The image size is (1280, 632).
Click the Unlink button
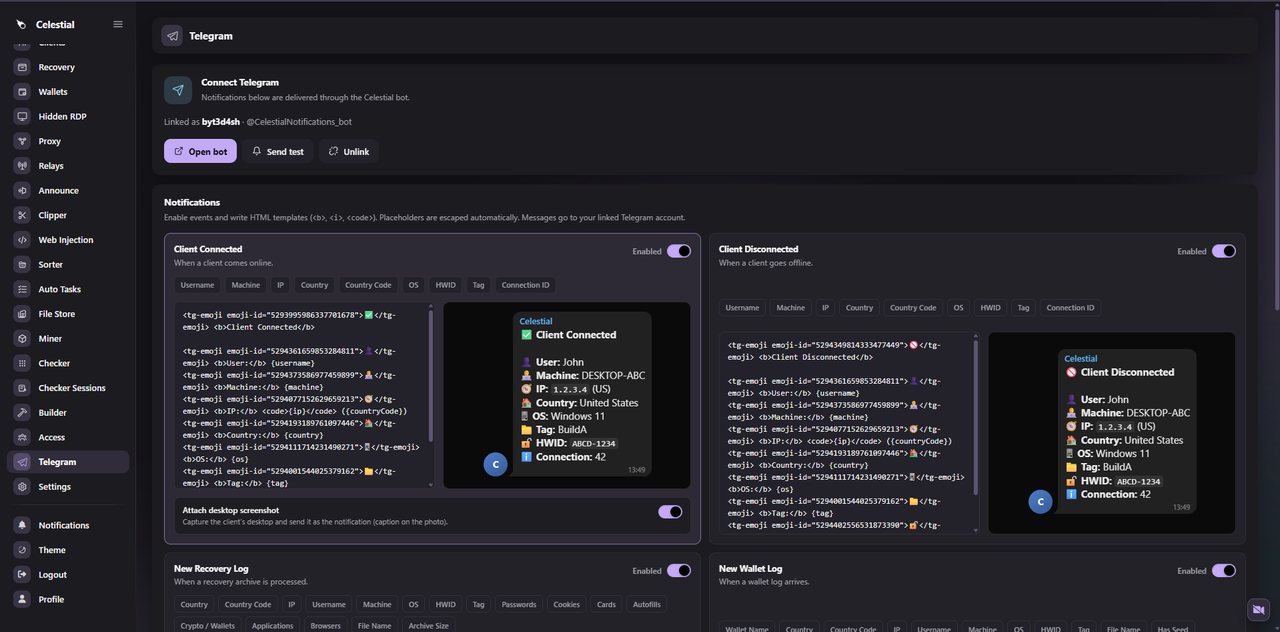[348, 151]
